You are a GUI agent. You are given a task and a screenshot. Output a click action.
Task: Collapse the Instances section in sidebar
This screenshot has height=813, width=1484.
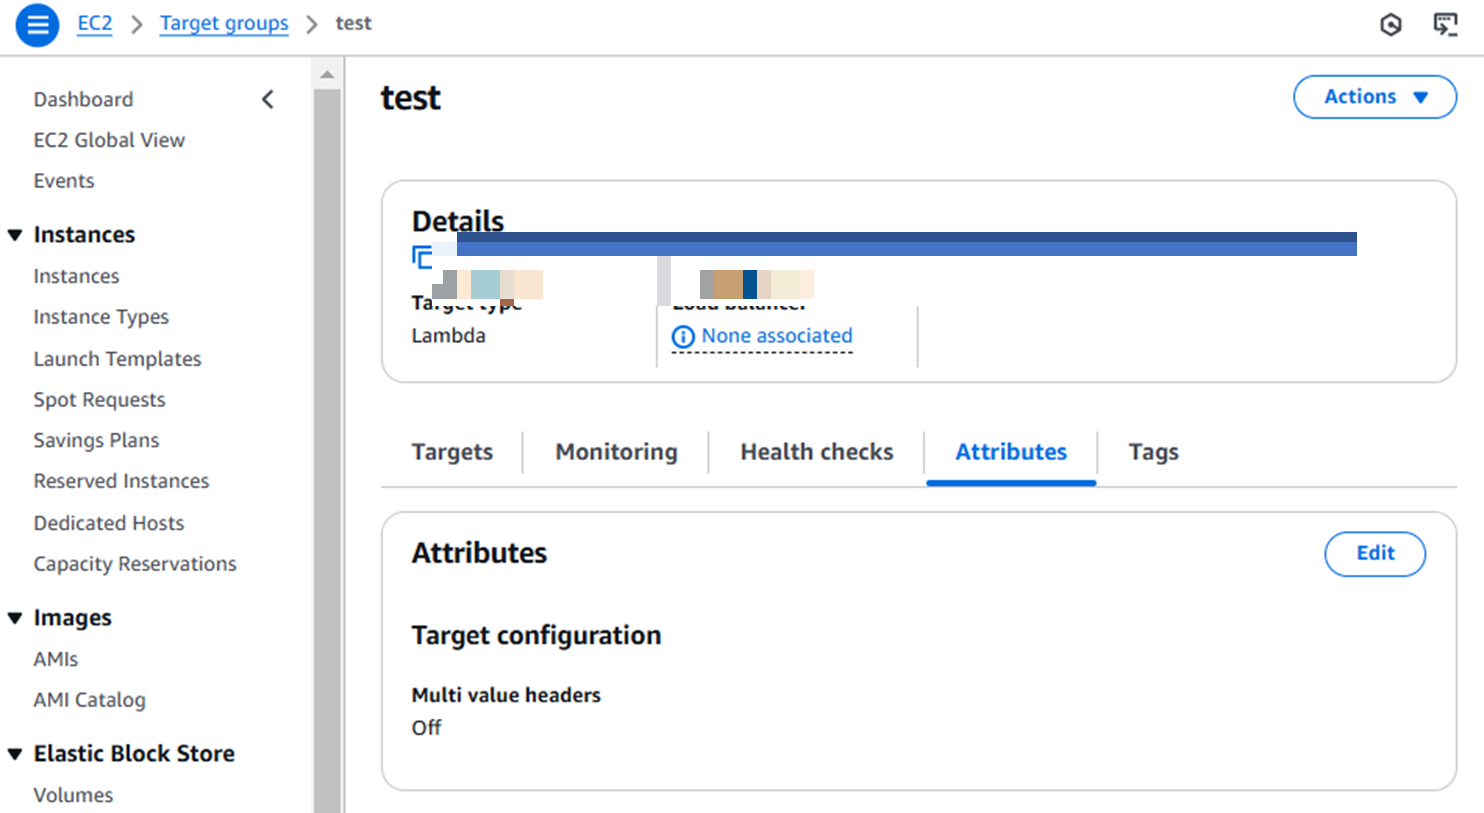click(x=15, y=235)
